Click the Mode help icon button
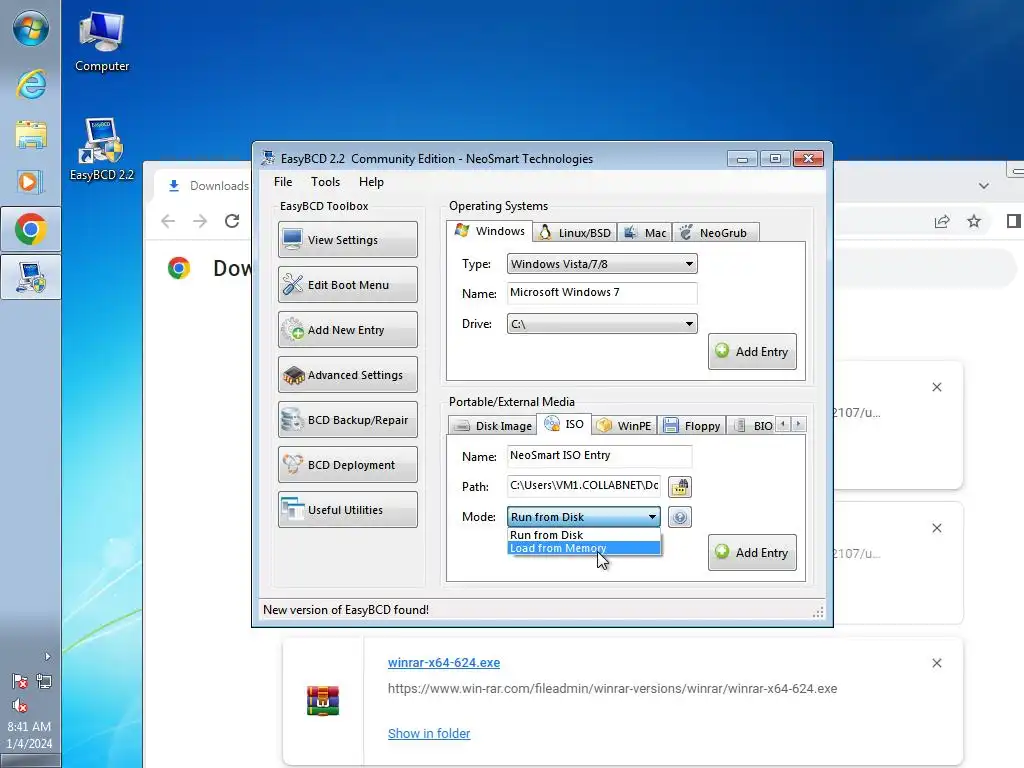 (x=680, y=517)
